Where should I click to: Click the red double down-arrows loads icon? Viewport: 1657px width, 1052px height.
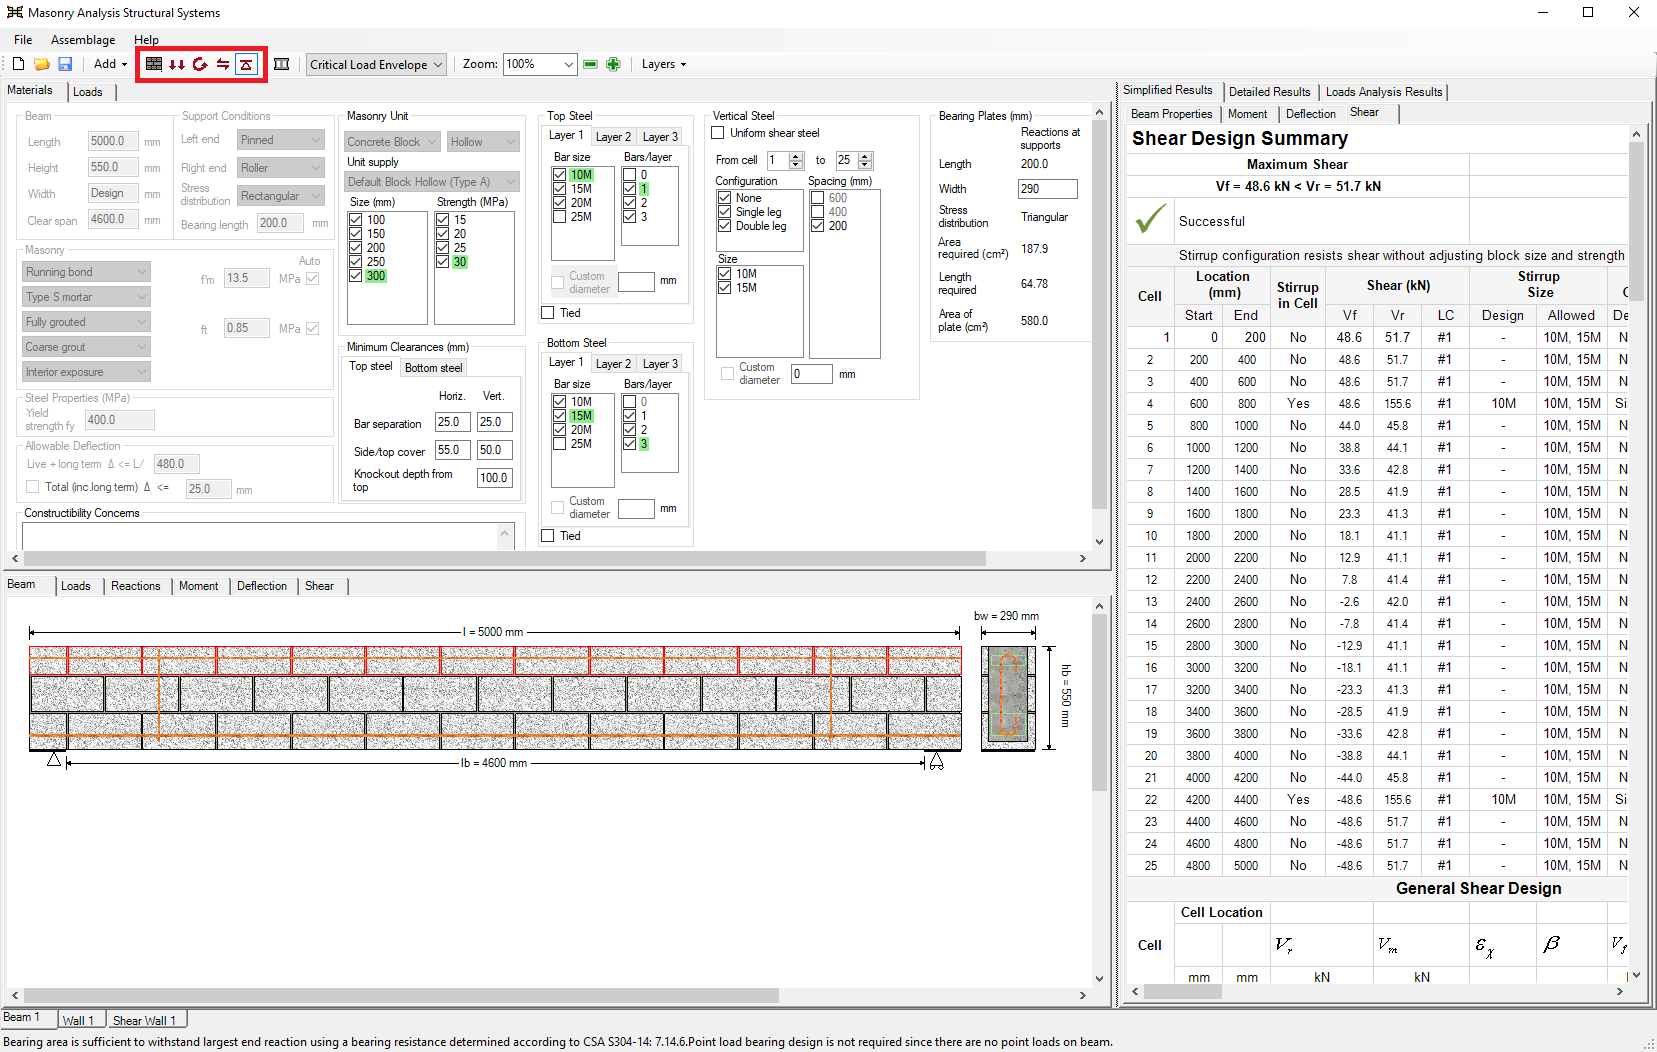pyautogui.click(x=177, y=64)
